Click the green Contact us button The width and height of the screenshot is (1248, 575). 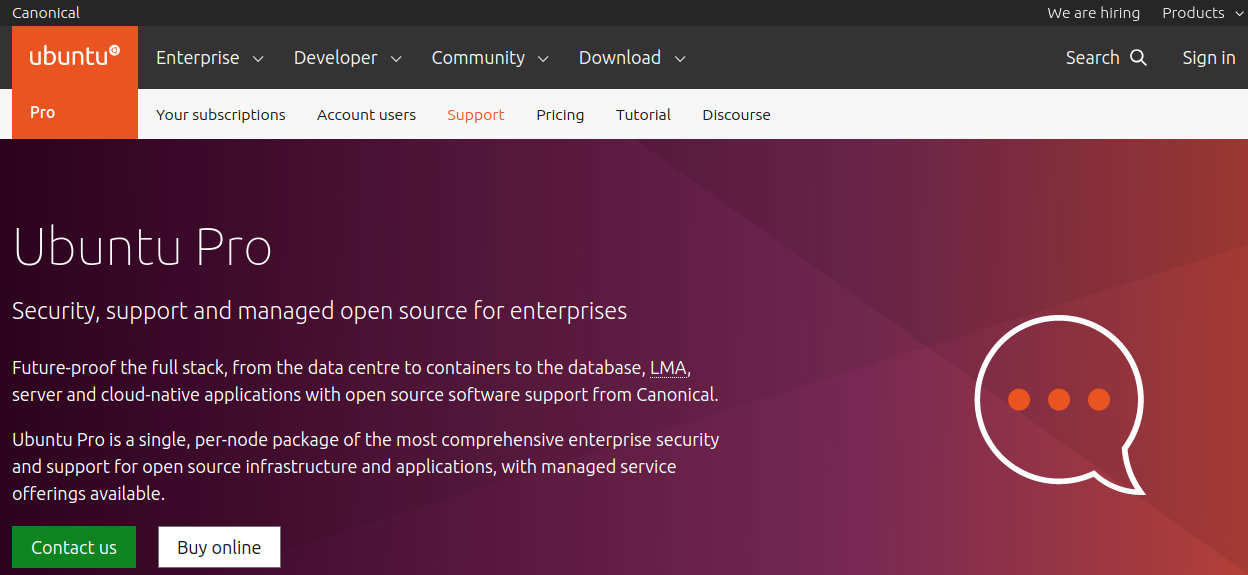point(74,547)
